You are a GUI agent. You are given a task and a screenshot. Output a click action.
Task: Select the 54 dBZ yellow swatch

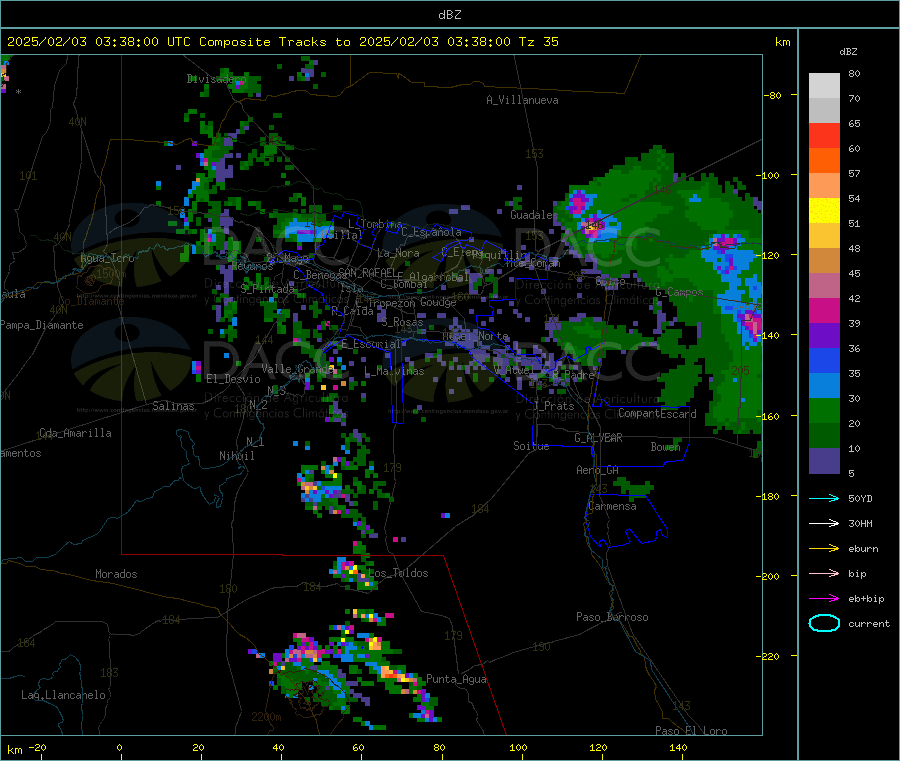click(x=824, y=211)
